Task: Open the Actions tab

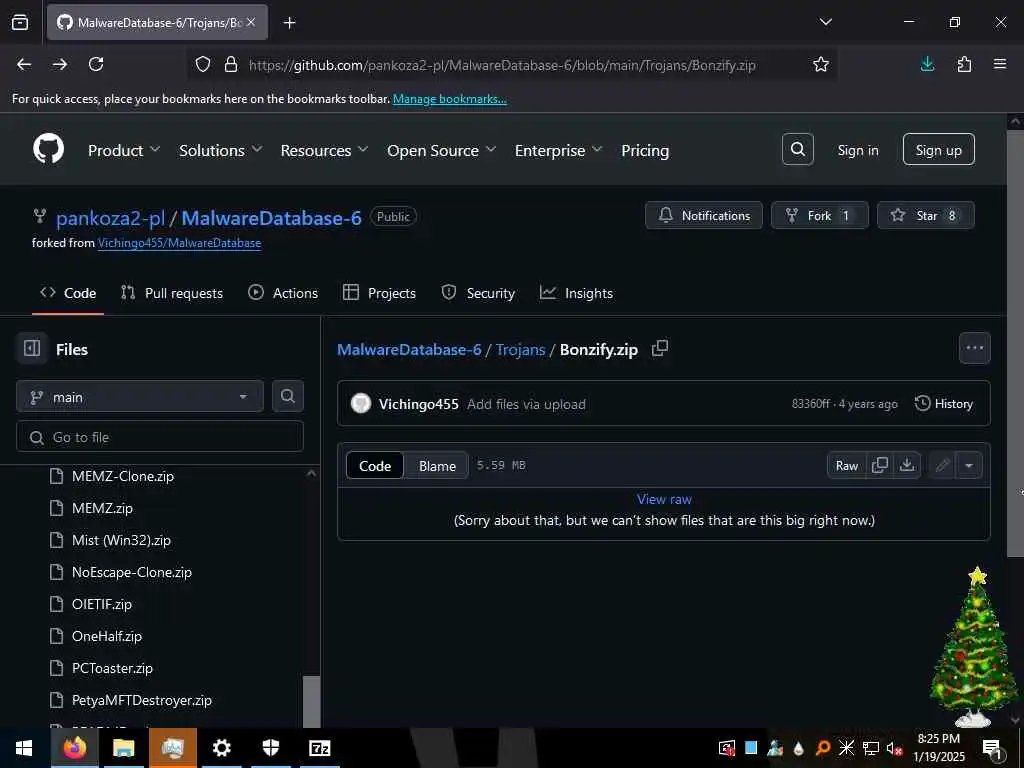Action: 283,293
